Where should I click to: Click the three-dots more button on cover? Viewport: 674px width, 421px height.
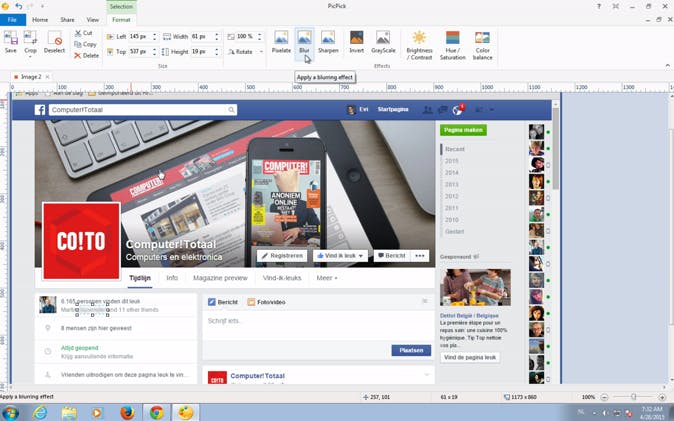[x=420, y=256]
